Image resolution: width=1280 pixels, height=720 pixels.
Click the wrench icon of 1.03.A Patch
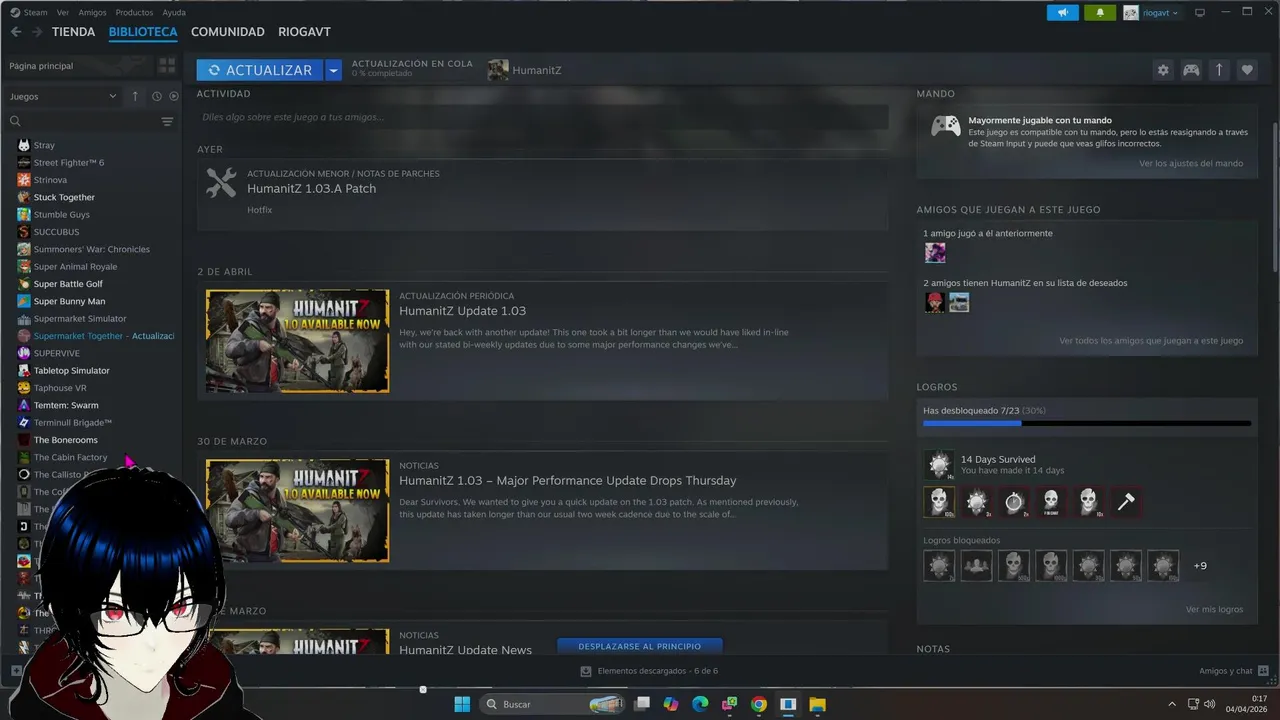(221, 182)
